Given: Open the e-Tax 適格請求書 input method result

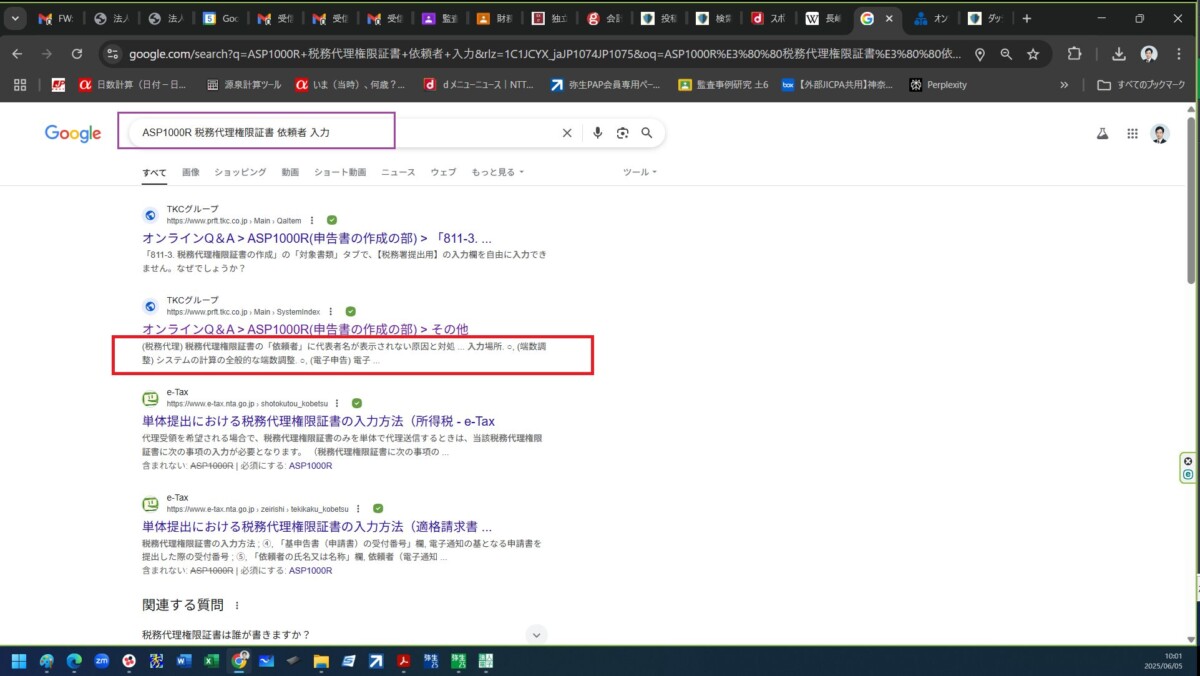Looking at the screenshot, I should (x=317, y=526).
